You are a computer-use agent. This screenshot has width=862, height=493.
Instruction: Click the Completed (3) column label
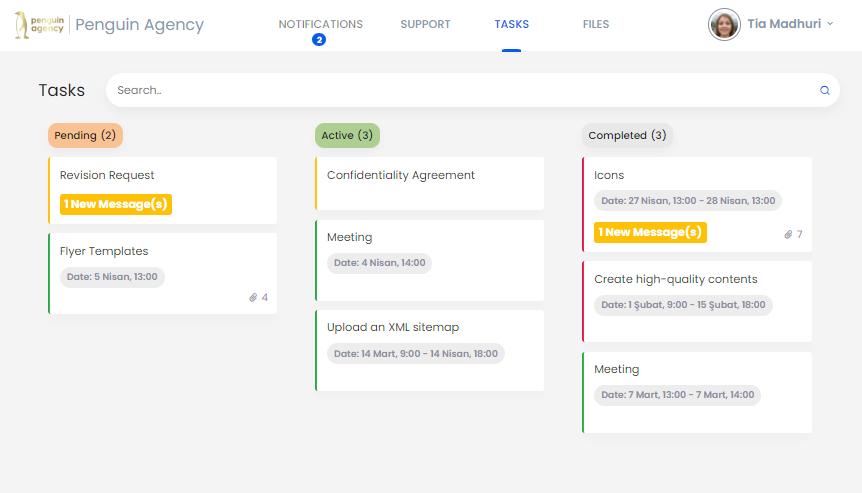627,136
